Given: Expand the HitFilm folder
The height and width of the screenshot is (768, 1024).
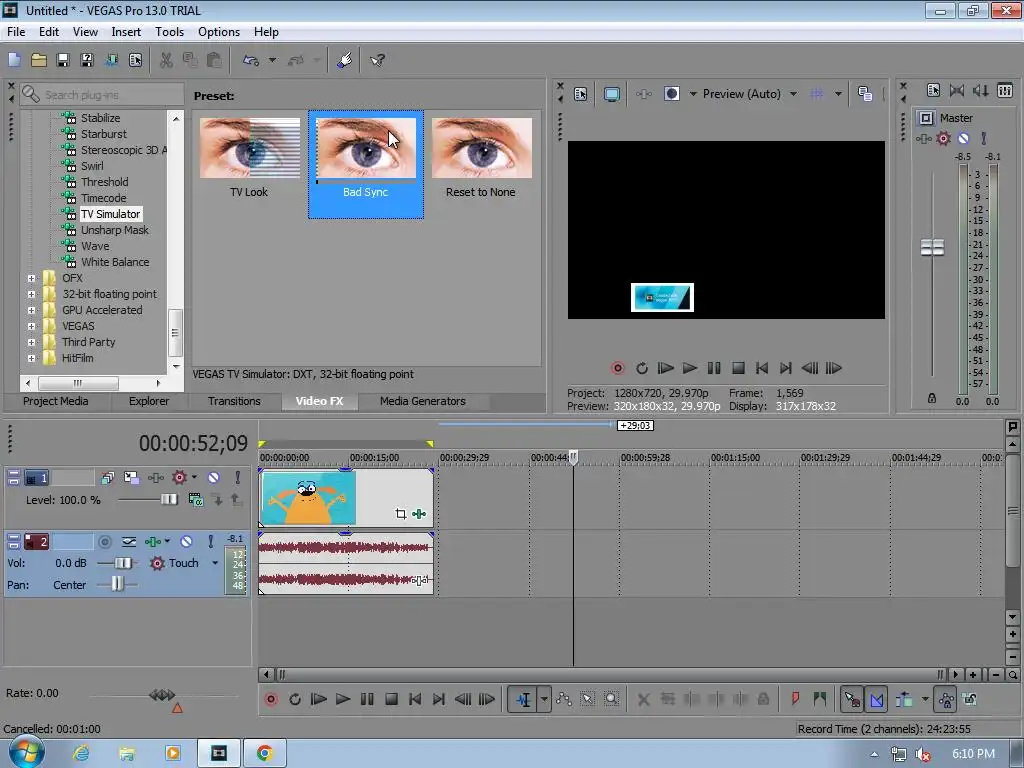Looking at the screenshot, I should (31, 358).
